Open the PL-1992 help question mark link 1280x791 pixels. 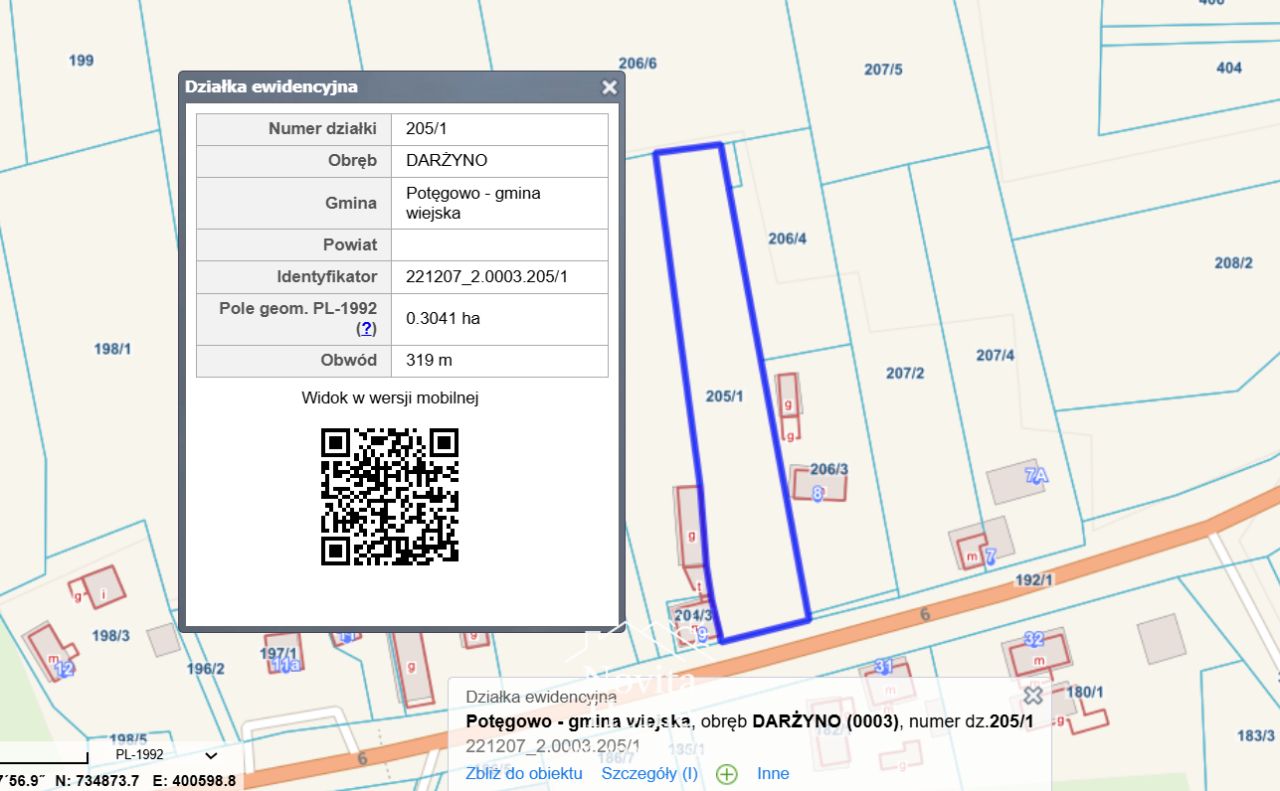point(367,328)
